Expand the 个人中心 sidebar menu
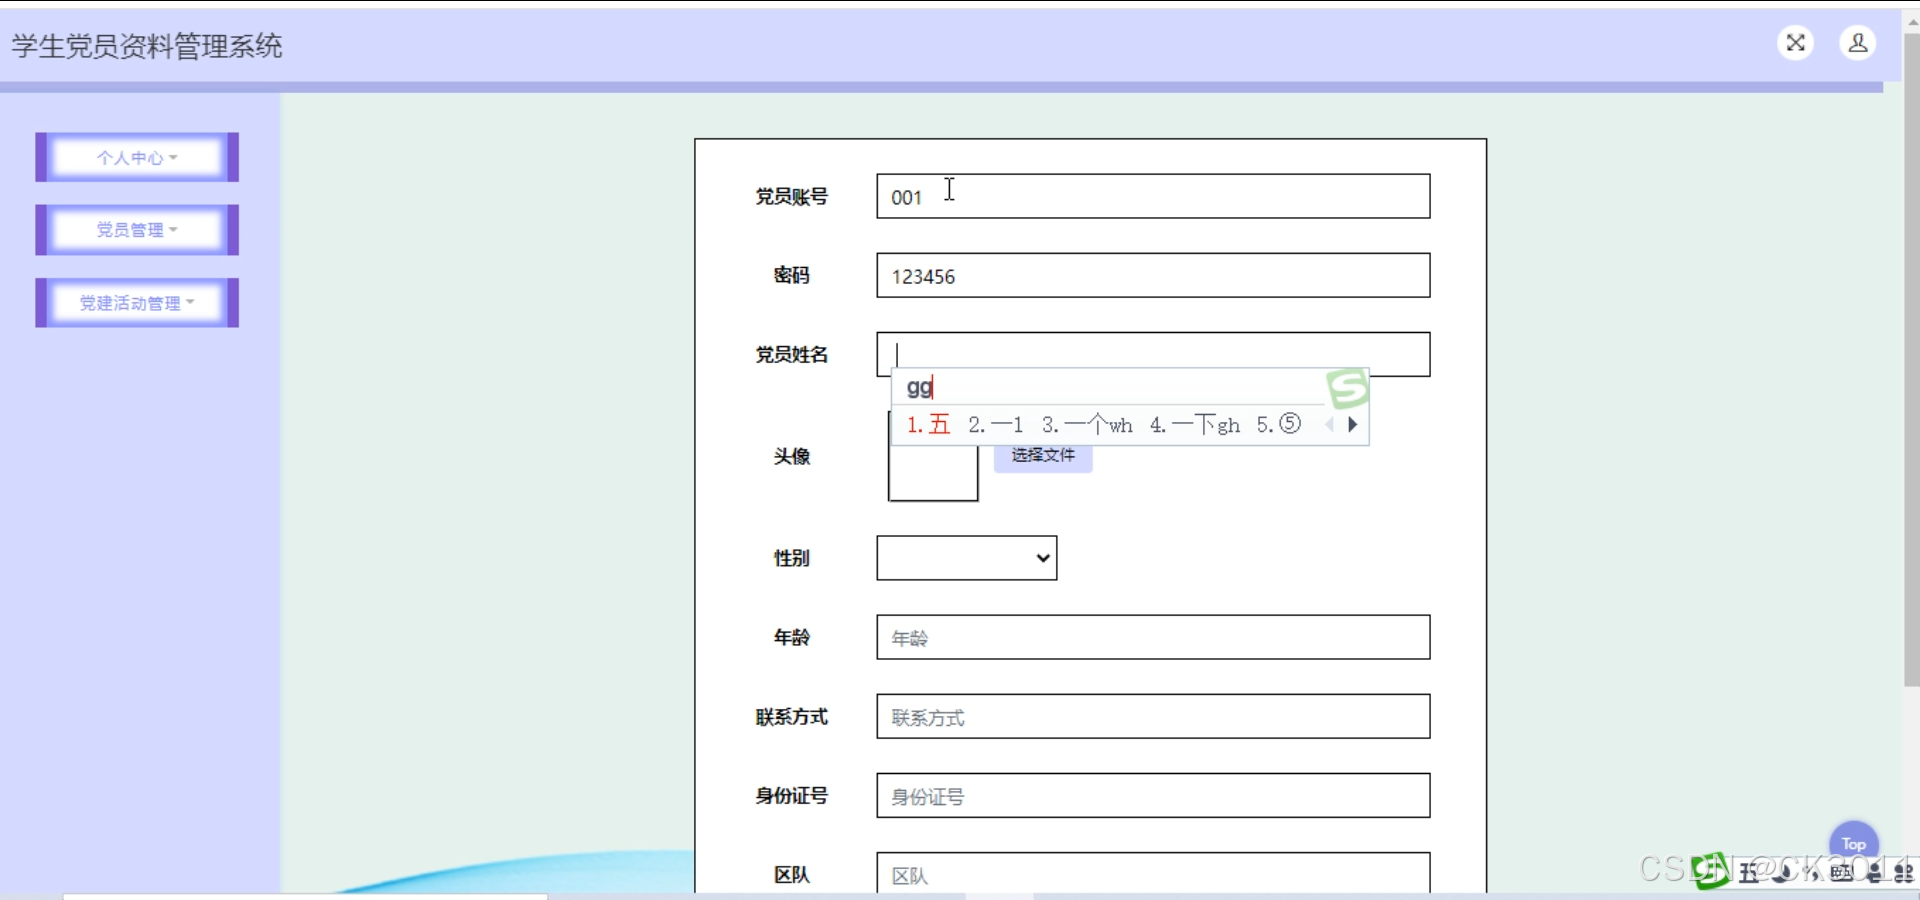The height and width of the screenshot is (900, 1920). (137, 157)
